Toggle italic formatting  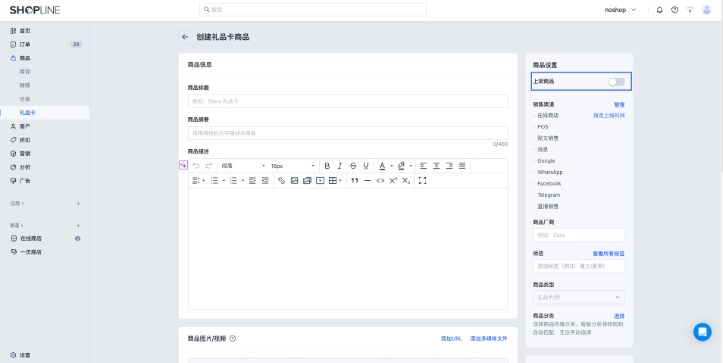(340, 166)
